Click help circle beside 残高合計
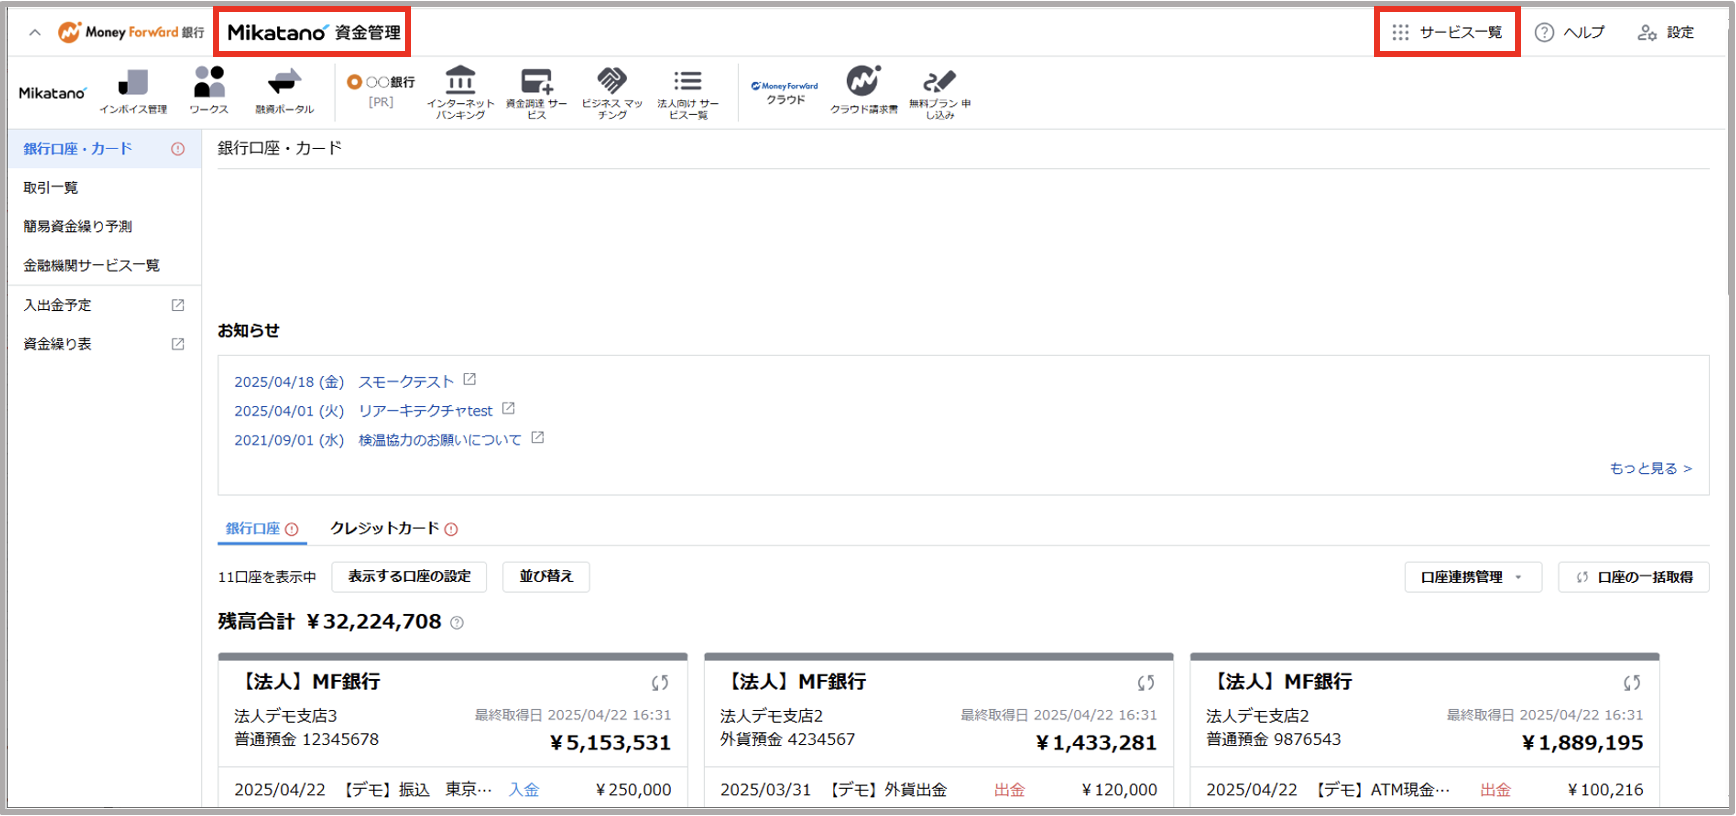Viewport: 1736px width, 816px height. click(457, 623)
